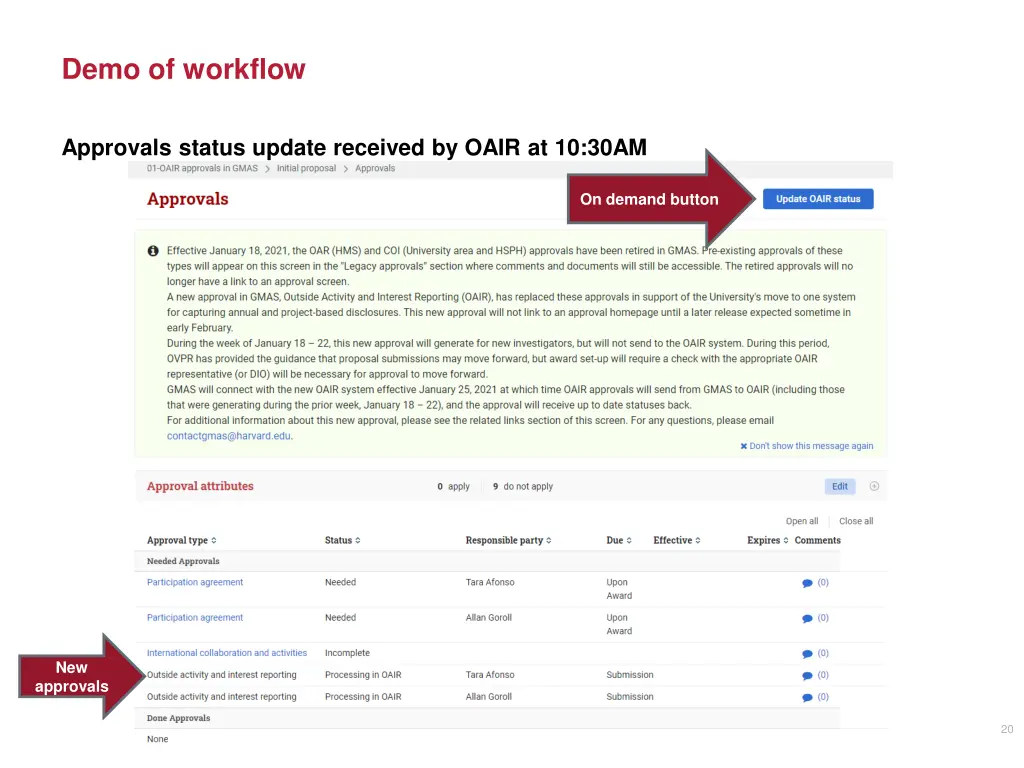
Task: Click the Comments column header
Action: click(818, 540)
